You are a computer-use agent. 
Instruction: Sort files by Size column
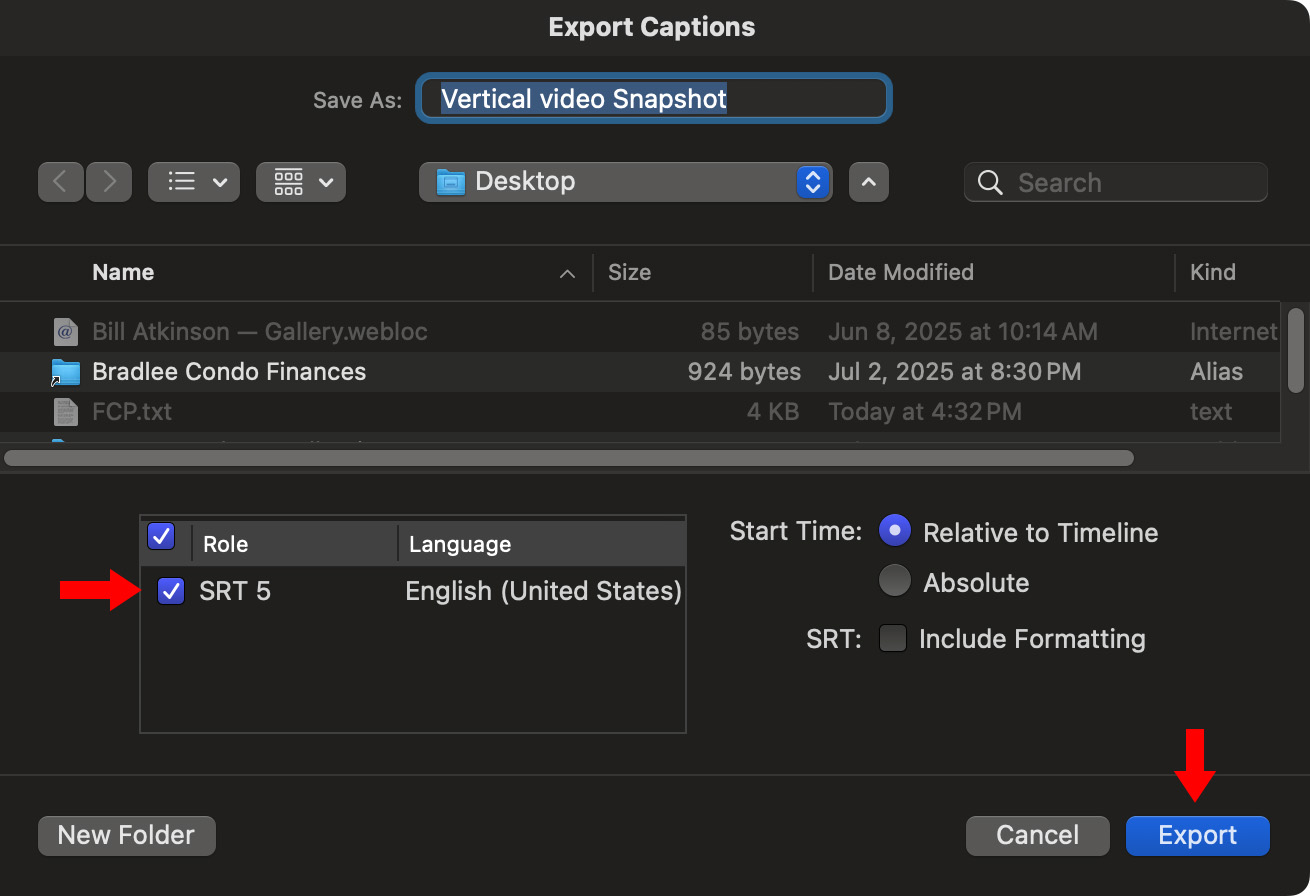629,272
